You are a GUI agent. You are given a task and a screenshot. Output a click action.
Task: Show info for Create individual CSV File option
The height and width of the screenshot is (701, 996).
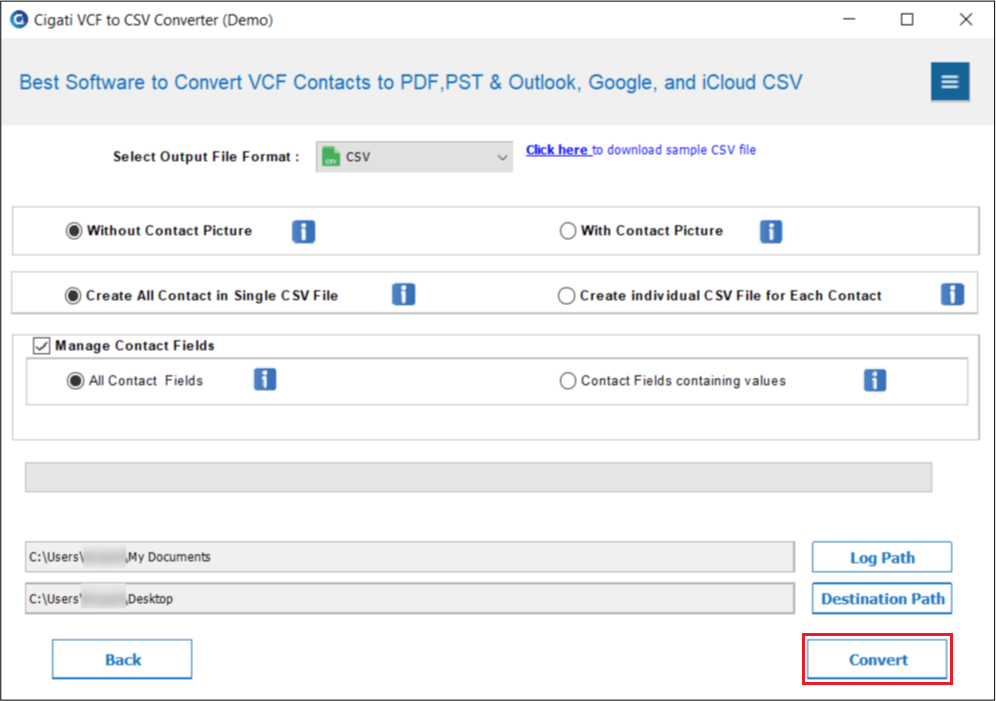(x=952, y=295)
